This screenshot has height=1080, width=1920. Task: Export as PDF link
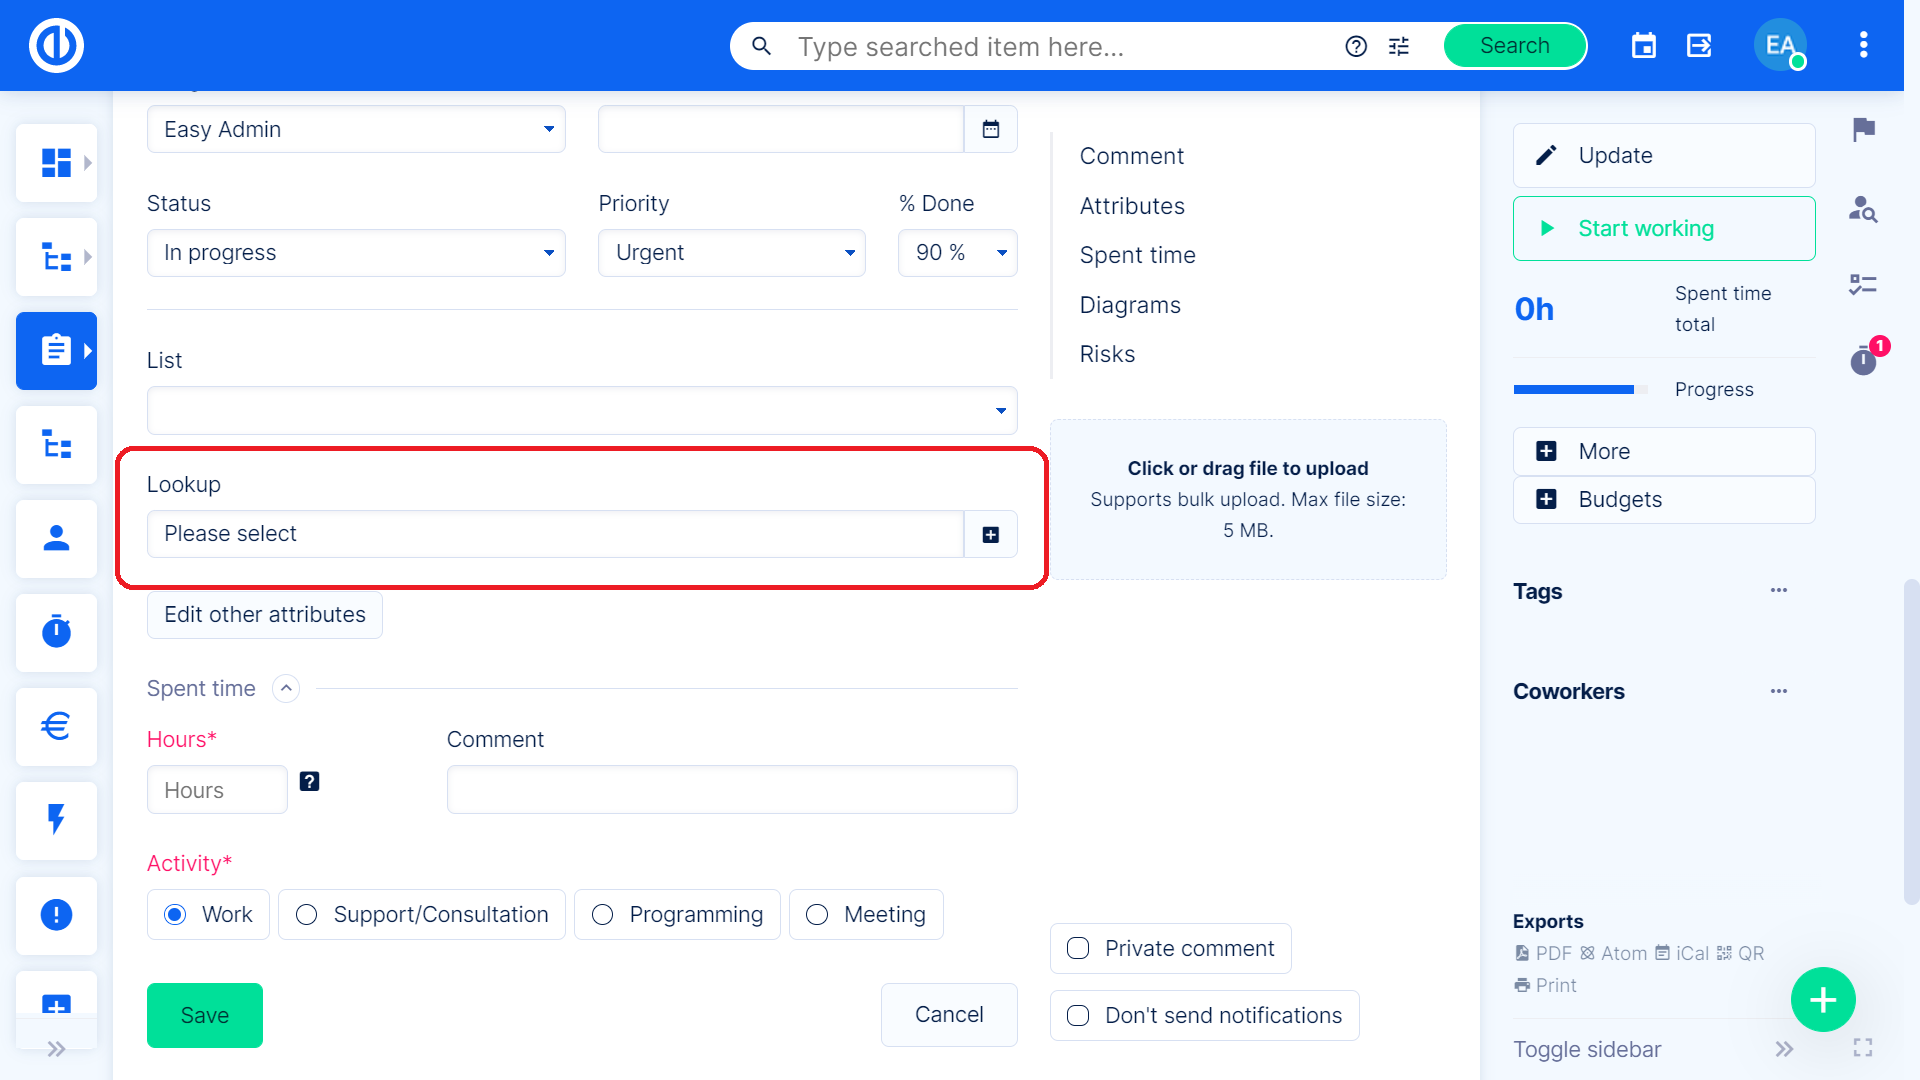coord(1543,954)
